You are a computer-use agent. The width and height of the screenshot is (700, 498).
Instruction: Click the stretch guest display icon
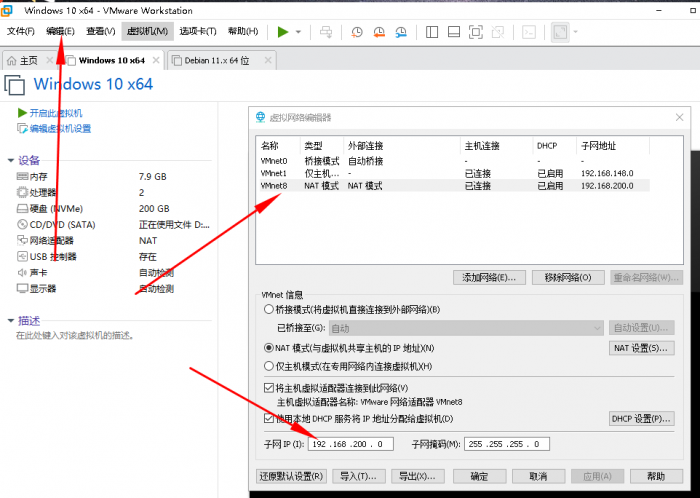[560, 32]
